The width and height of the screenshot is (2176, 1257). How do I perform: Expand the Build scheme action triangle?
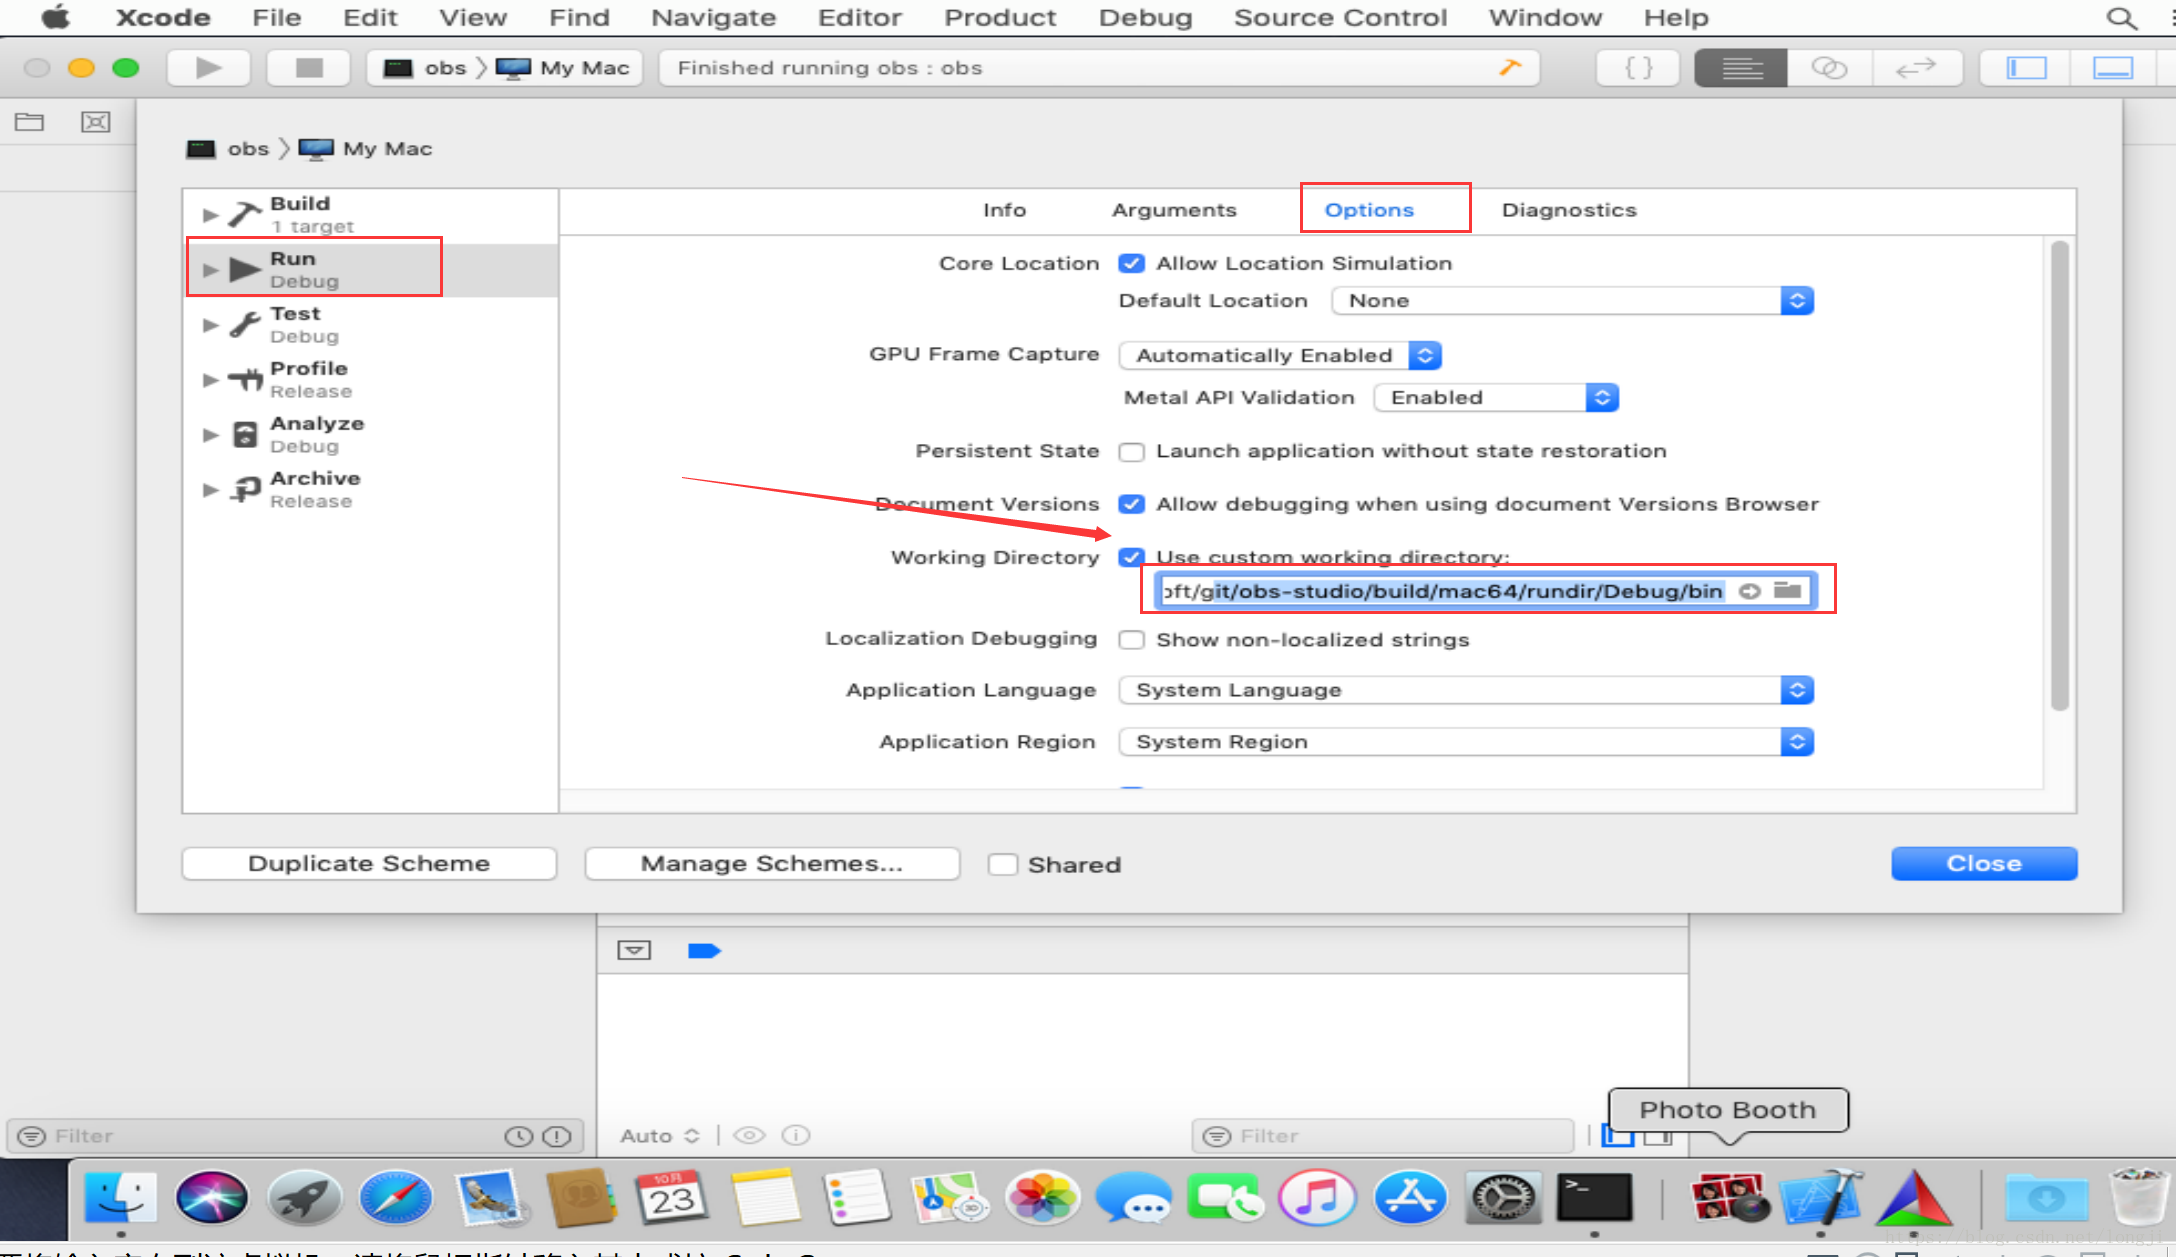coord(210,215)
